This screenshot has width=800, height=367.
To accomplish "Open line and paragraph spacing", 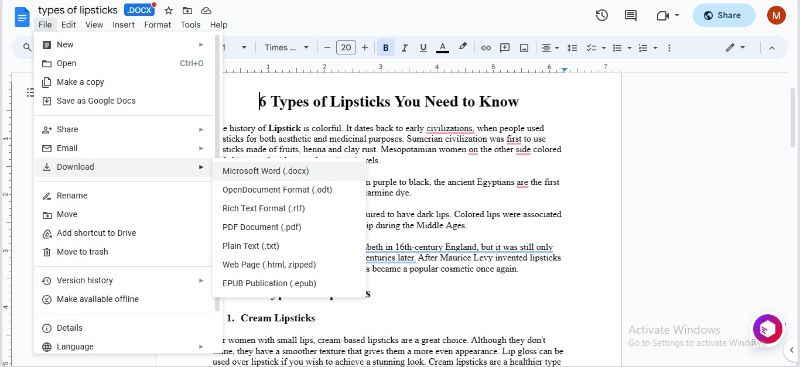I will (572, 48).
